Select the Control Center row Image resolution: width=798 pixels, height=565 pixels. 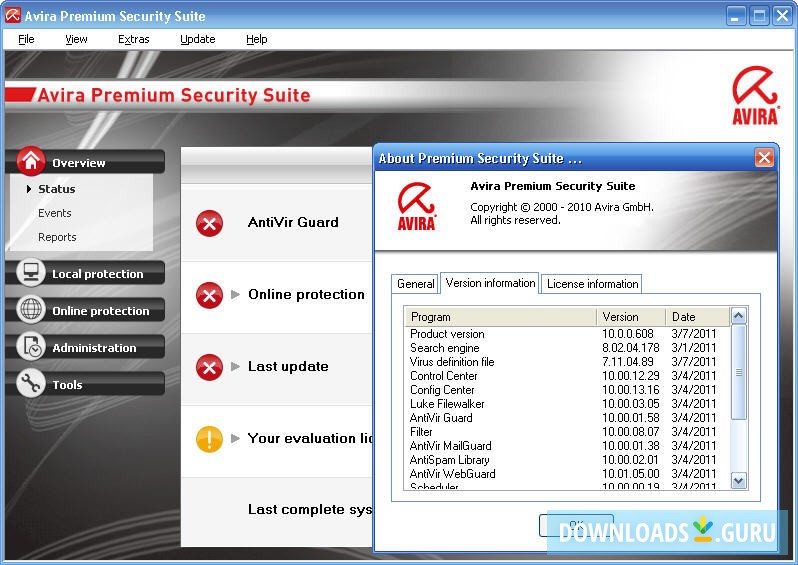[x=567, y=376]
